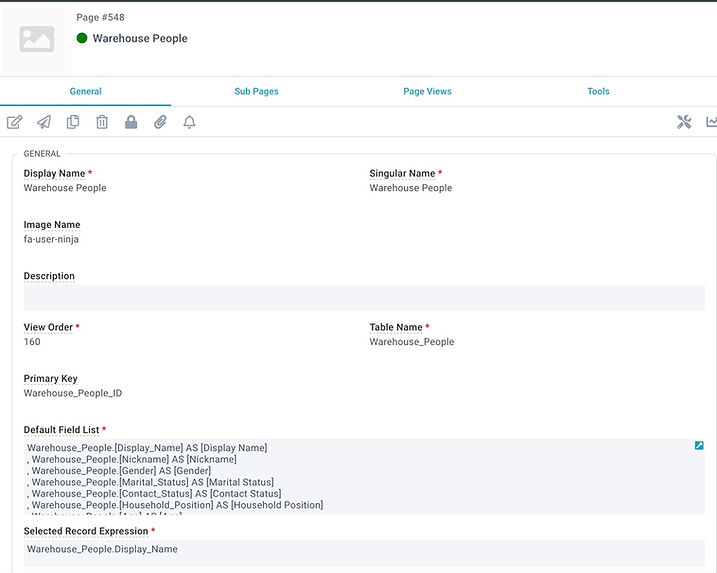
Task: Open the Page Views tab
Action: [428, 91]
